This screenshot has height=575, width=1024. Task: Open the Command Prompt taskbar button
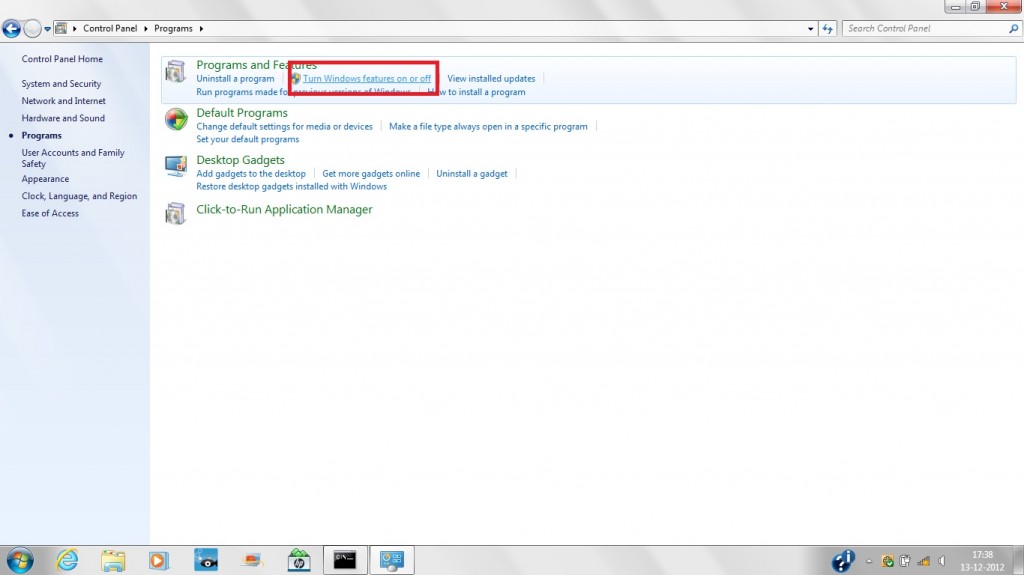tap(344, 559)
